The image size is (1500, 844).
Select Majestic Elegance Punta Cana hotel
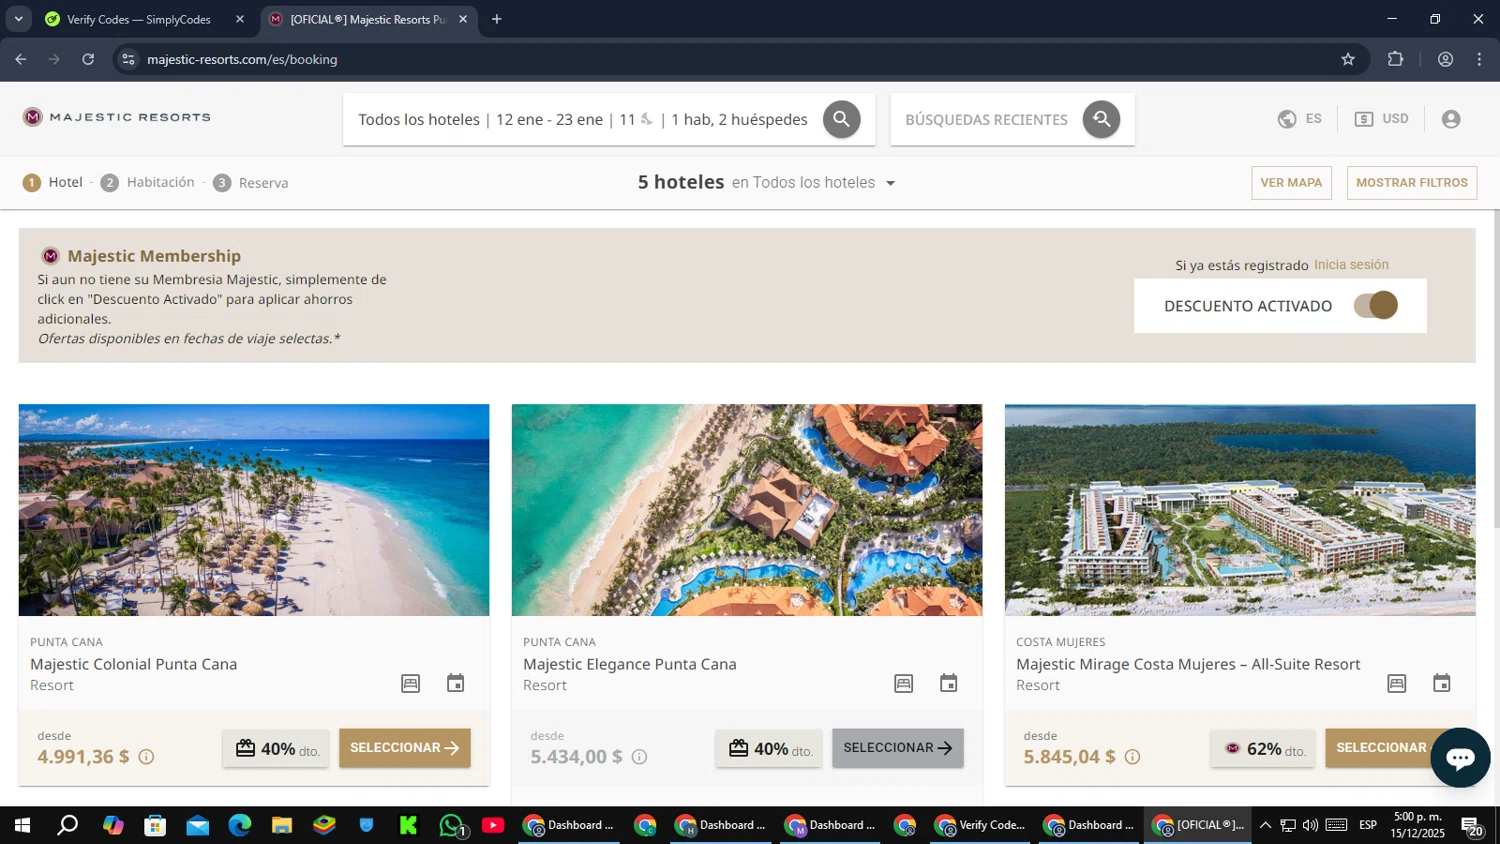(x=897, y=748)
